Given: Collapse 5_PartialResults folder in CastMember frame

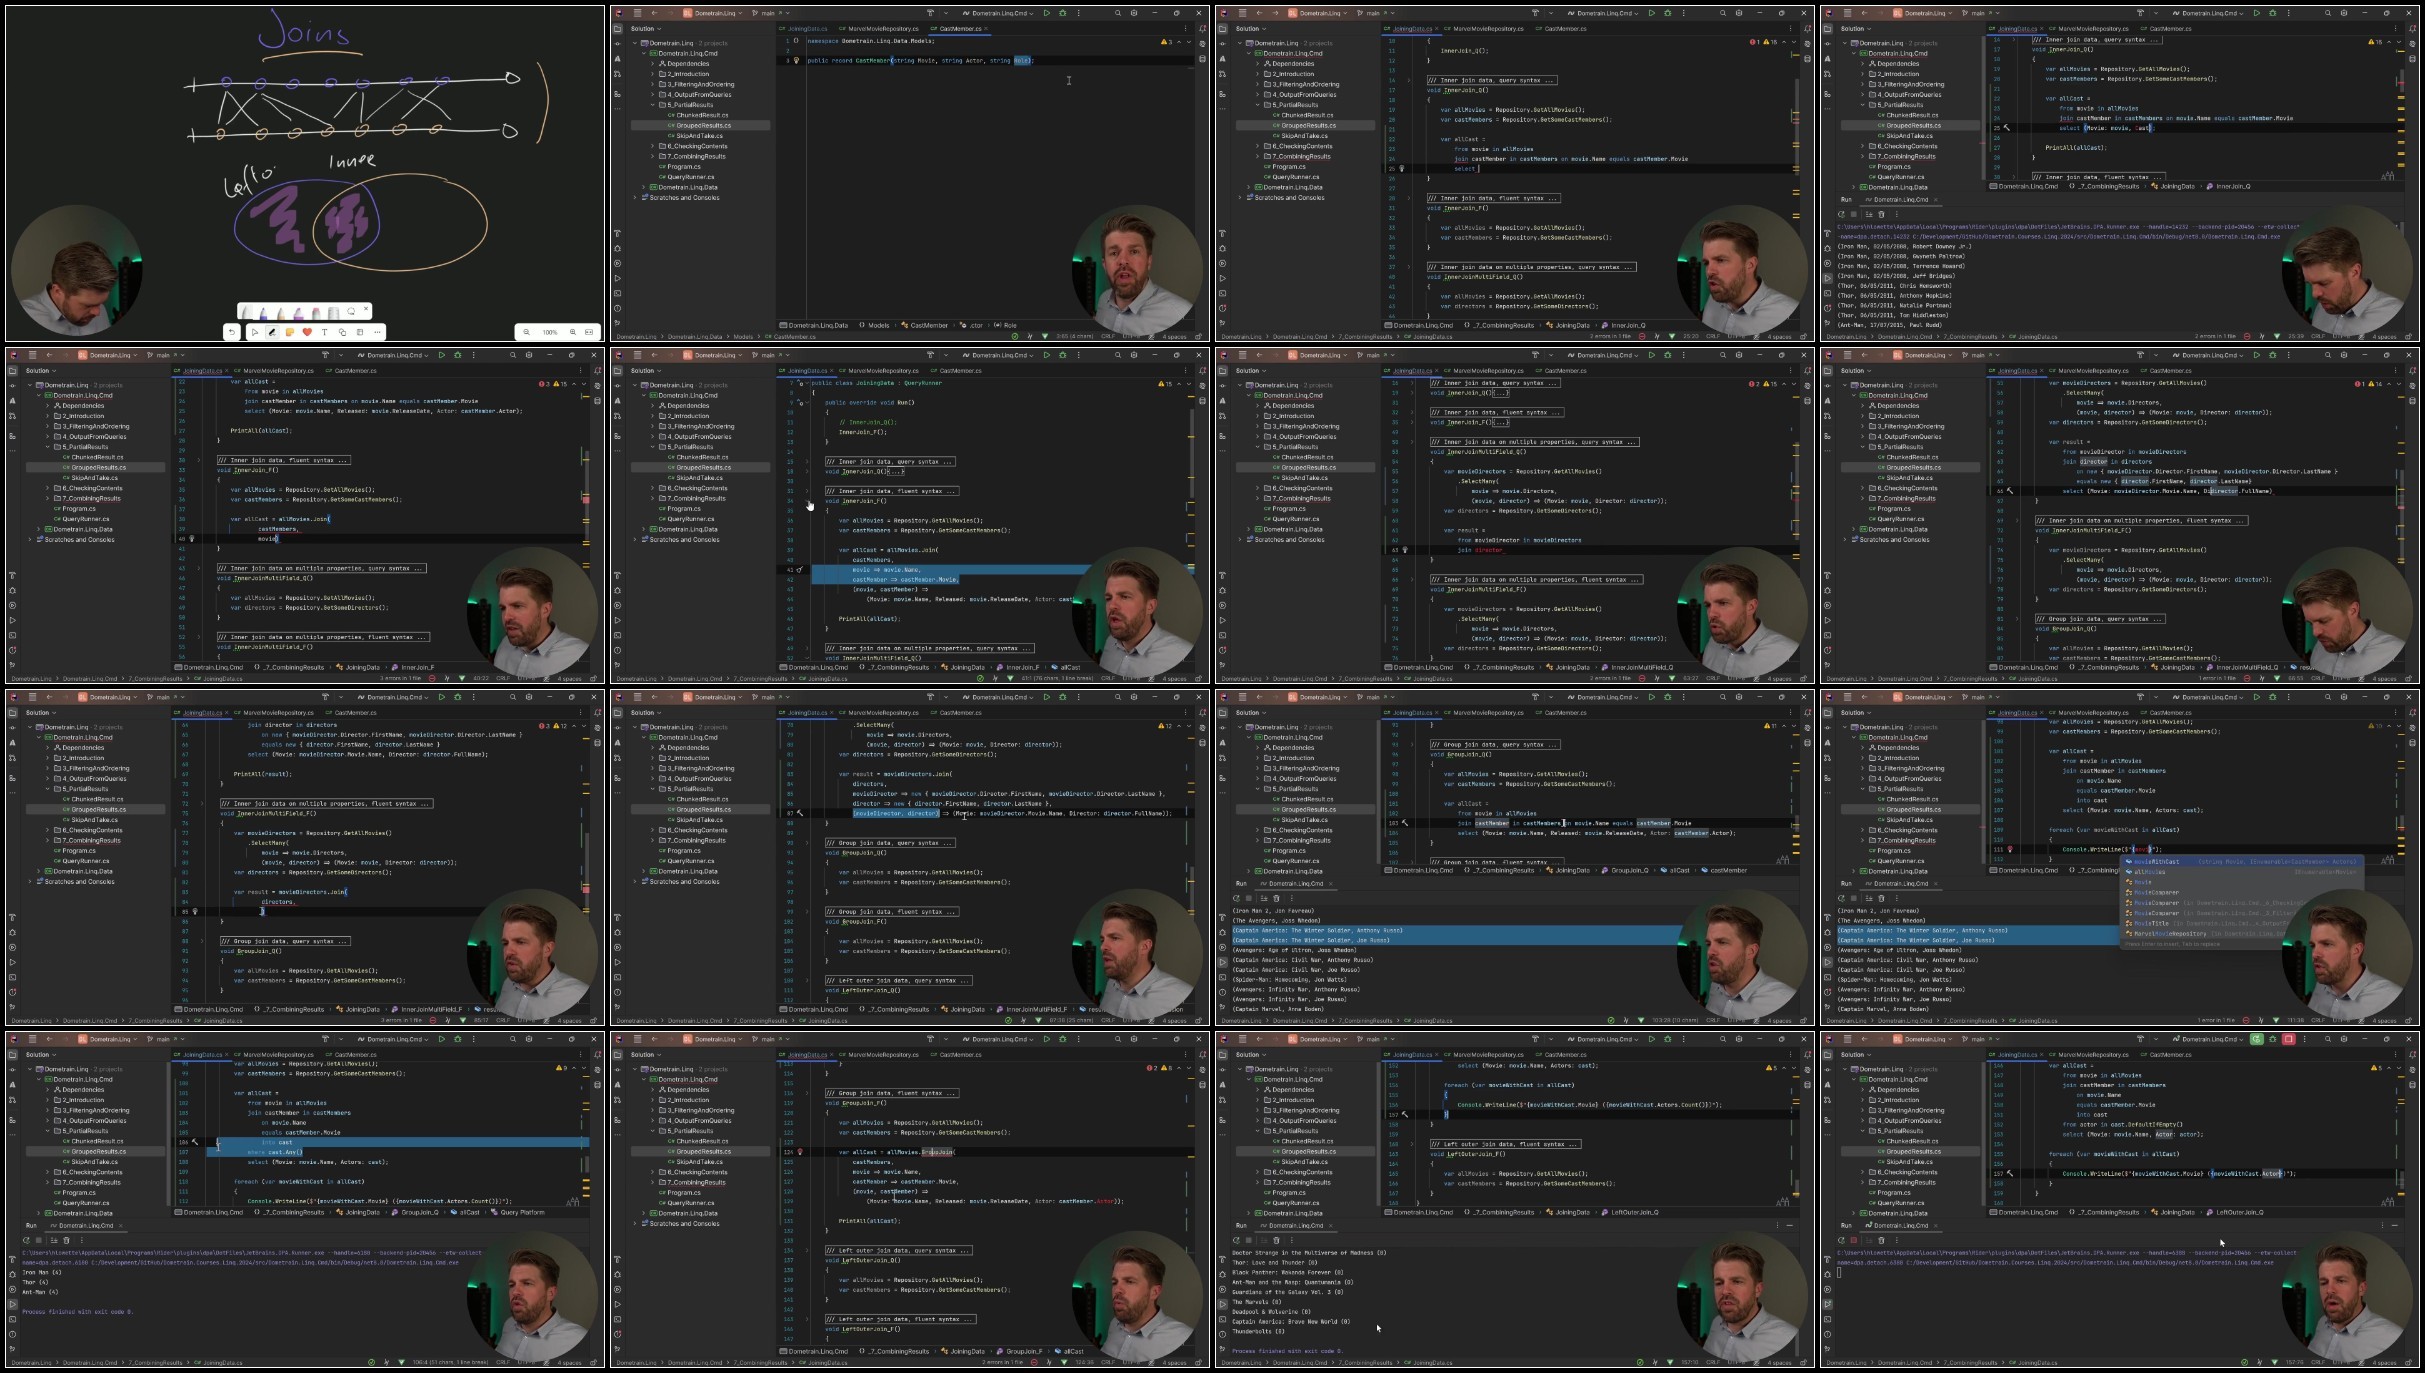Looking at the screenshot, I should click(653, 105).
